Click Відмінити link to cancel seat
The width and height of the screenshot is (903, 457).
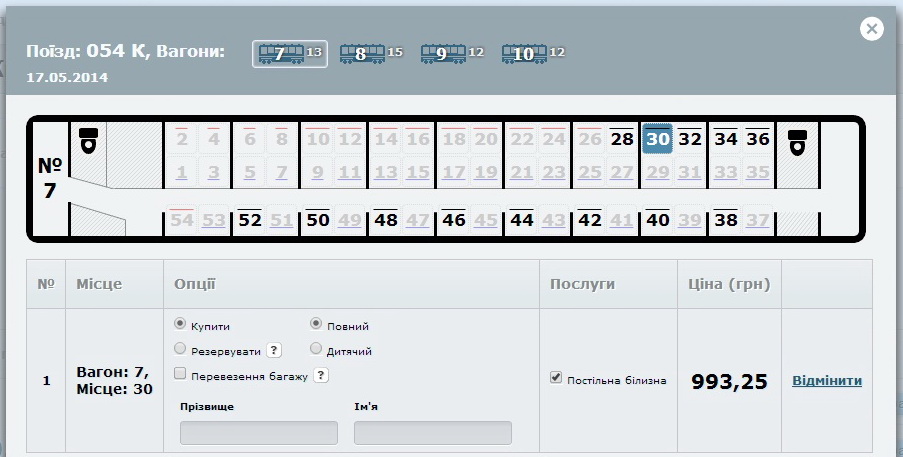(x=826, y=380)
